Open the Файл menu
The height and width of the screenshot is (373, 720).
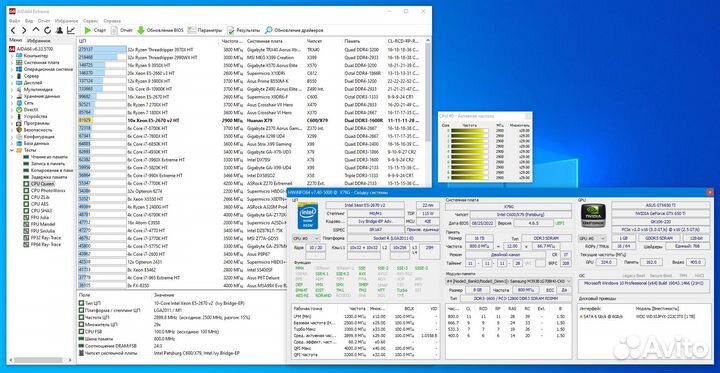(14, 21)
